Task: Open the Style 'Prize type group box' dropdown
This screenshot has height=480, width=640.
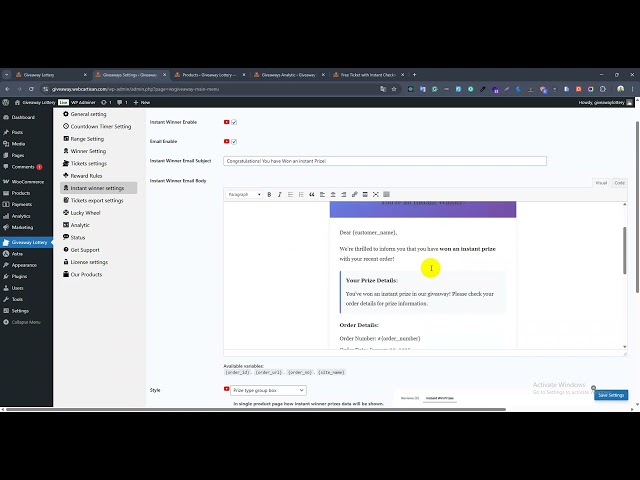Action: 268,391
